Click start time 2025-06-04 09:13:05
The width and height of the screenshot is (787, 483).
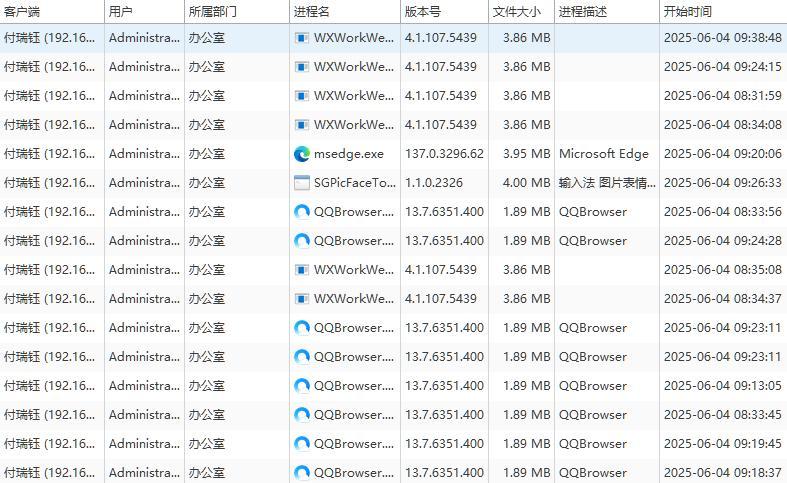tap(723, 386)
